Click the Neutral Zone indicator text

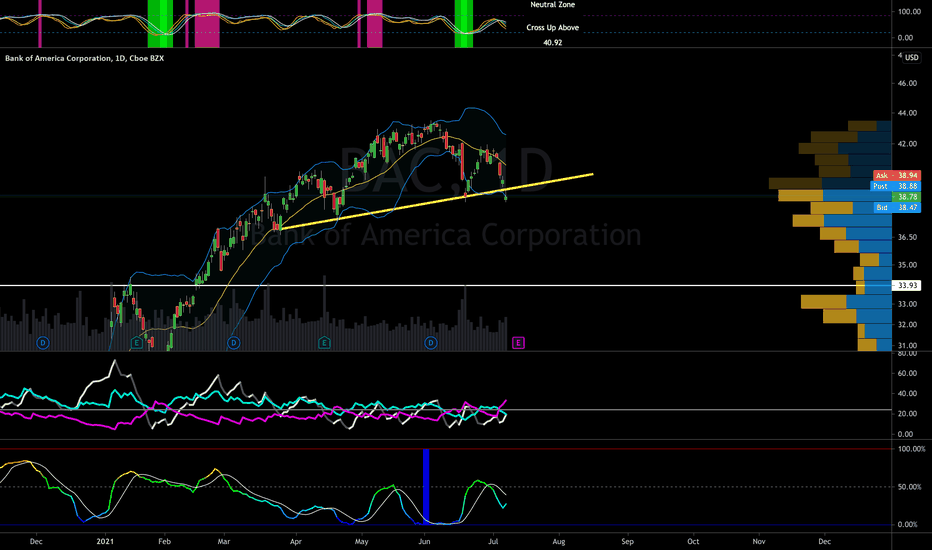pyautogui.click(x=552, y=5)
